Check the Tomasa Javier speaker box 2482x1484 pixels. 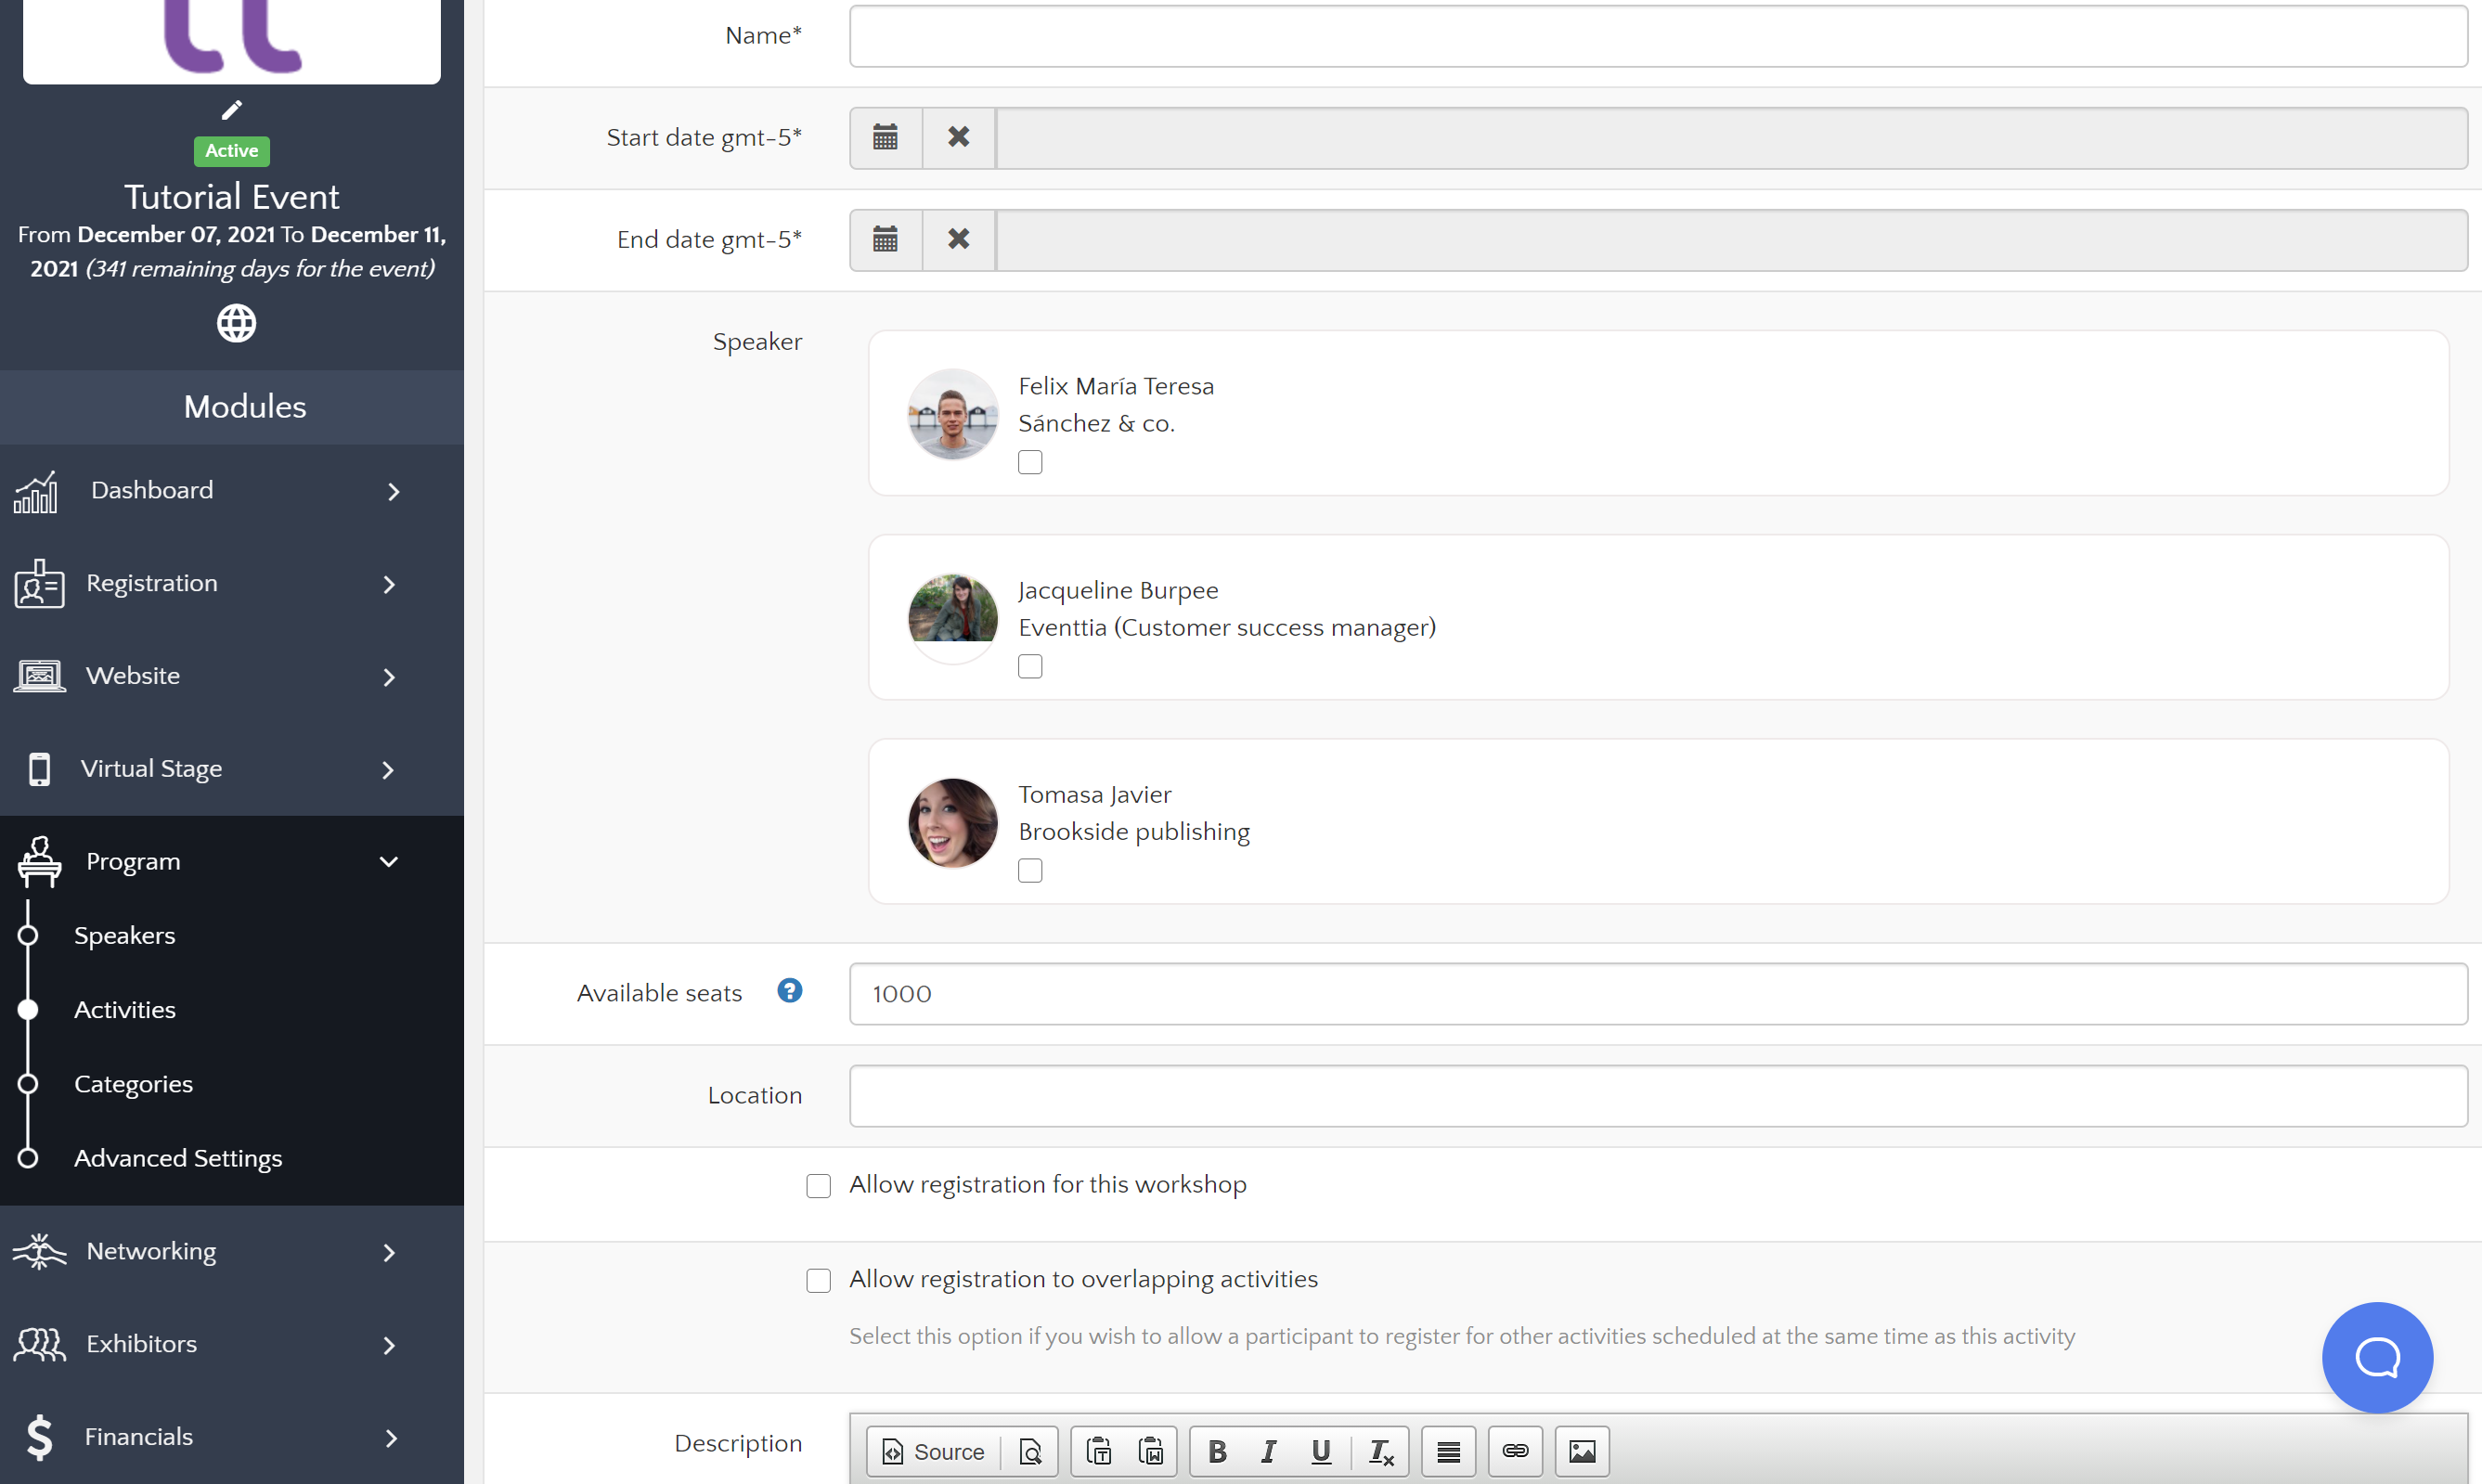coord(1029,871)
